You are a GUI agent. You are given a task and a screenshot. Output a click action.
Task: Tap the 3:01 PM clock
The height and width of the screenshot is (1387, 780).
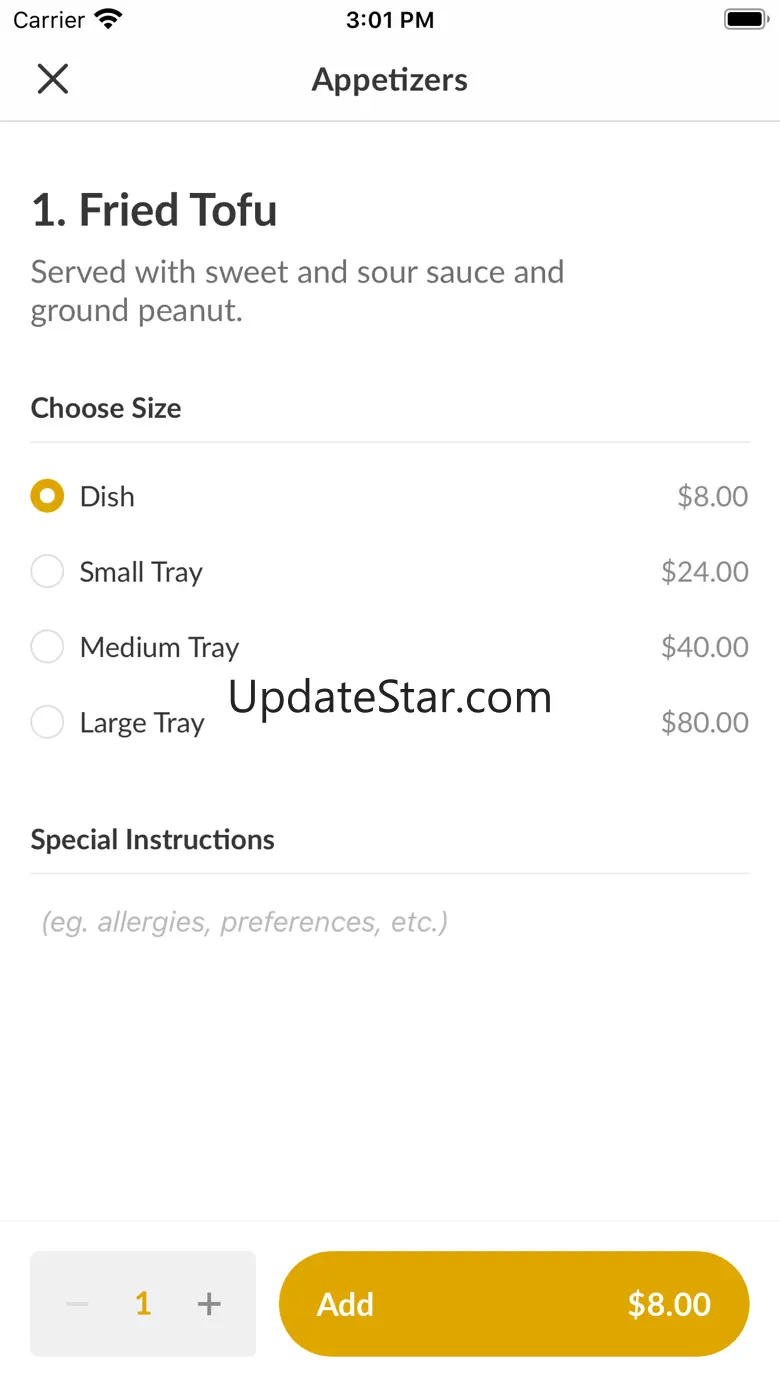click(390, 20)
